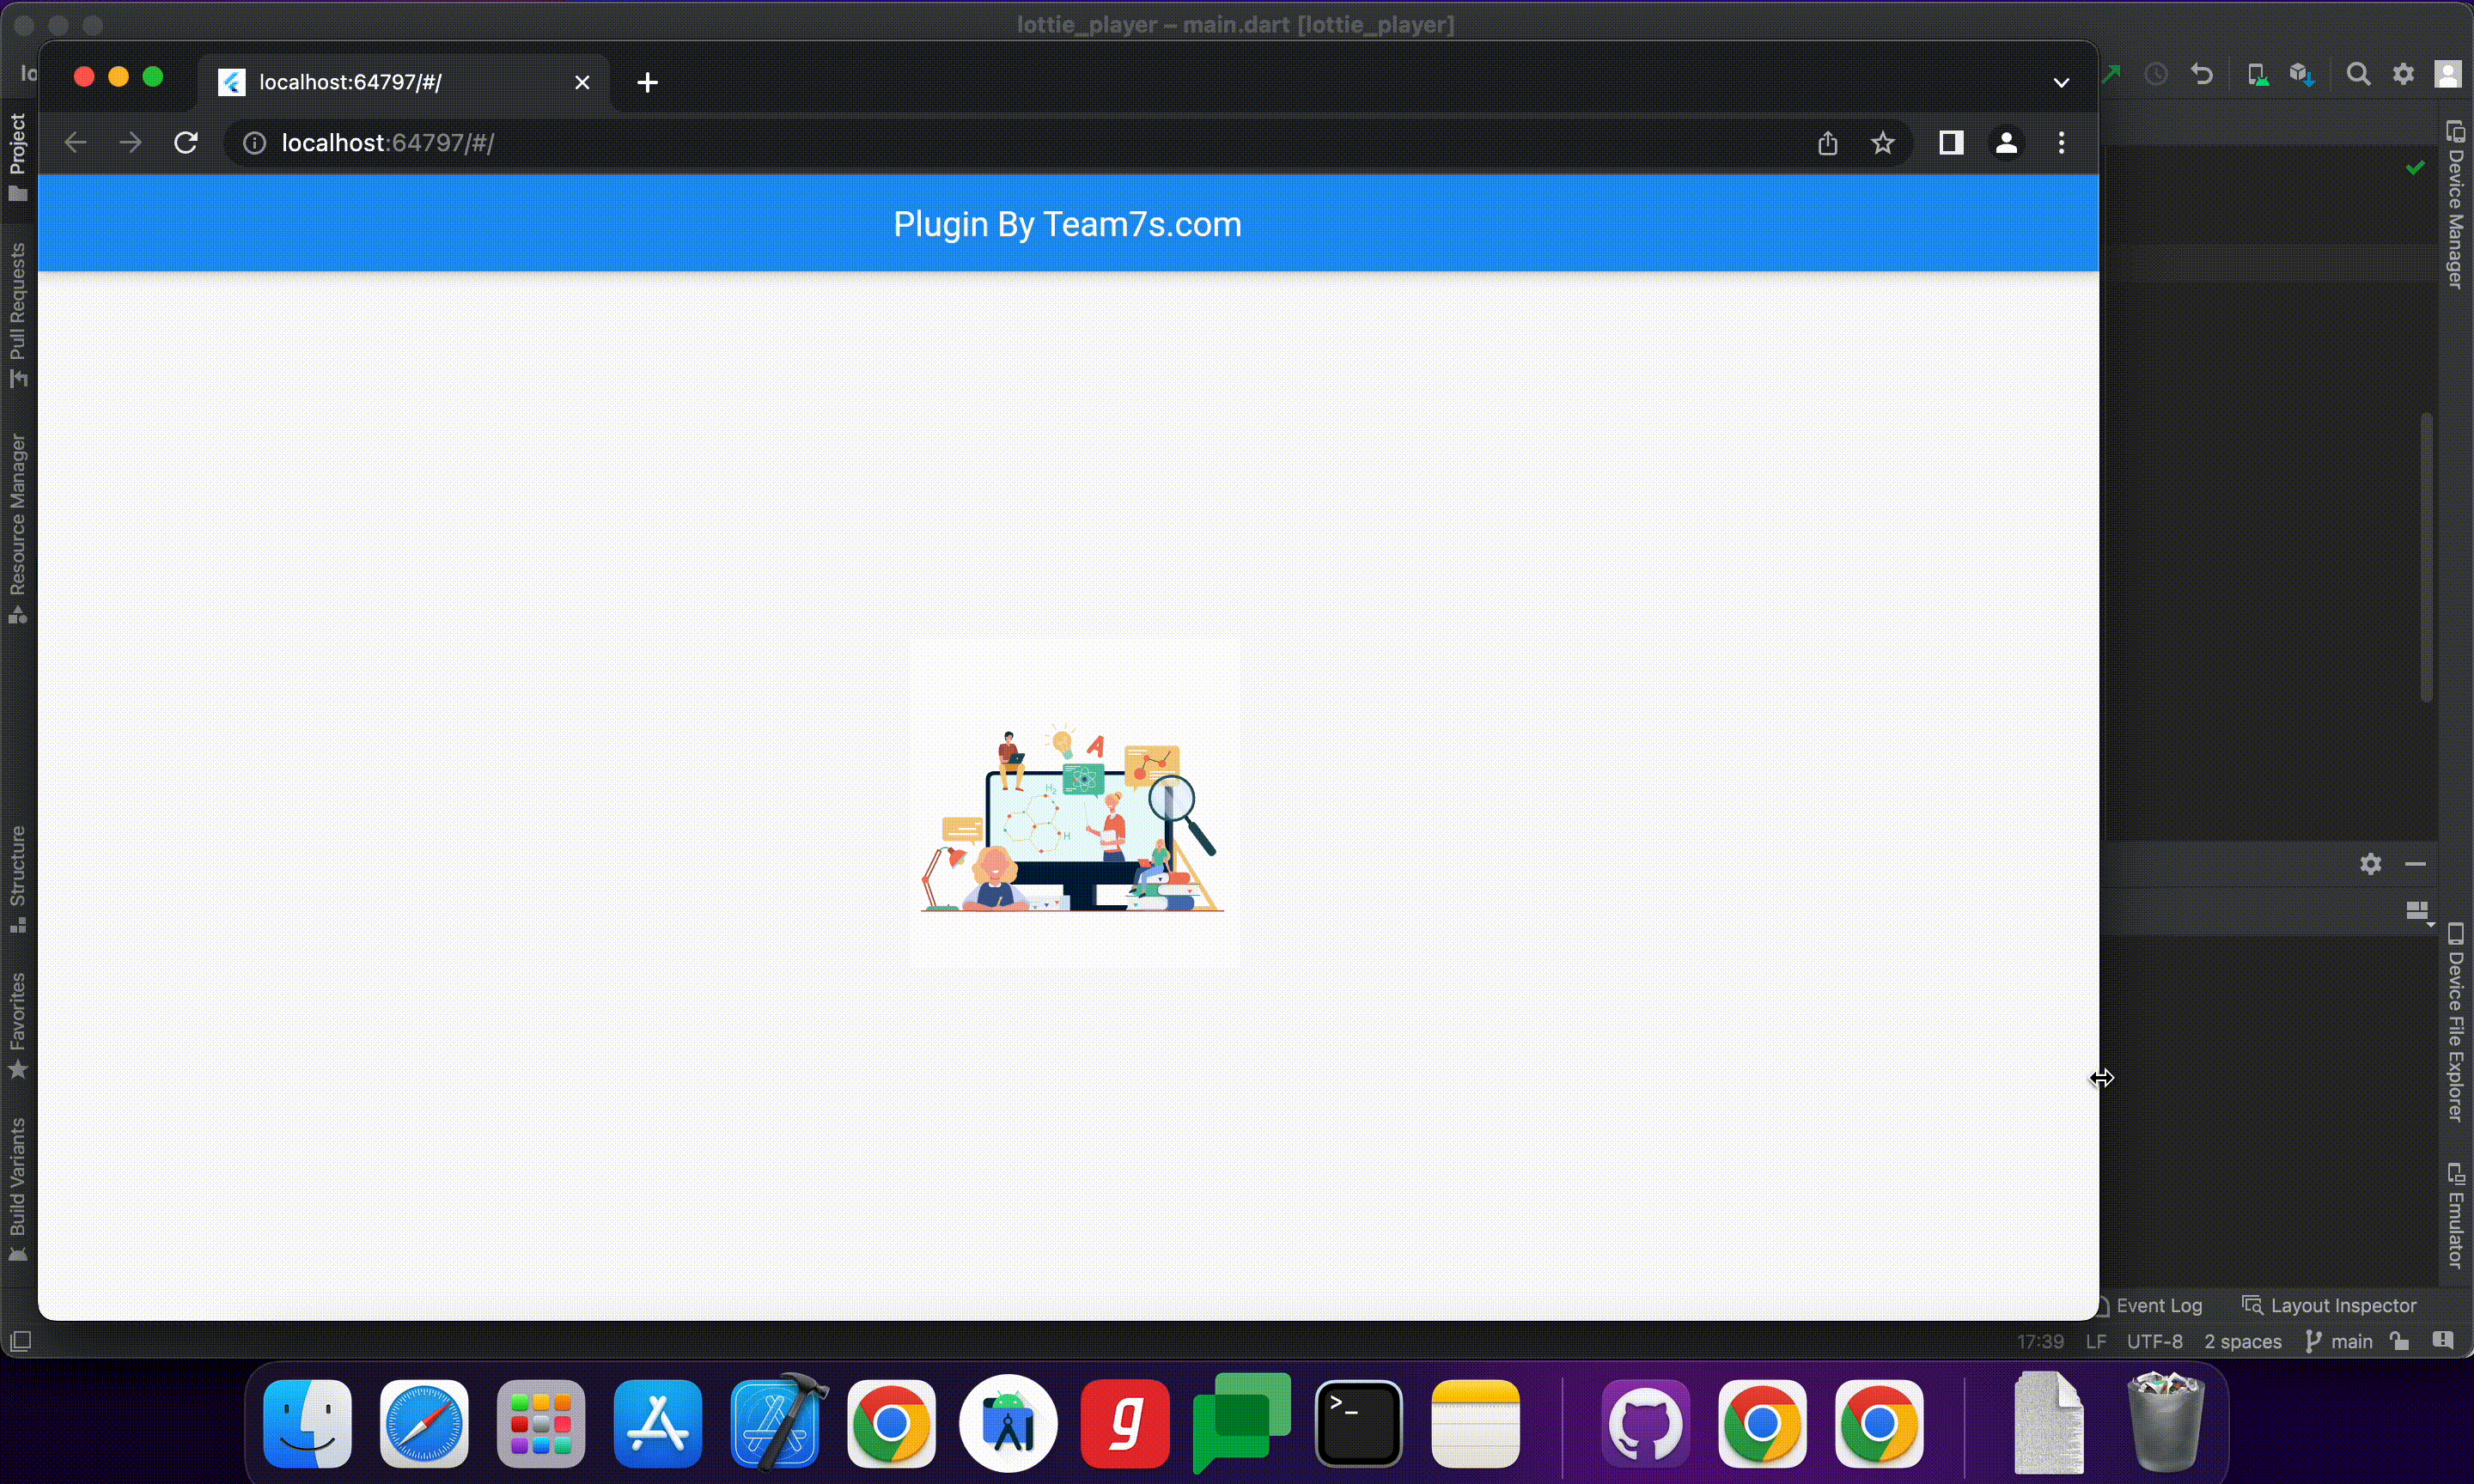Toggle the Emulator side panel
This screenshot has height=1484, width=2474.
click(x=2455, y=1215)
